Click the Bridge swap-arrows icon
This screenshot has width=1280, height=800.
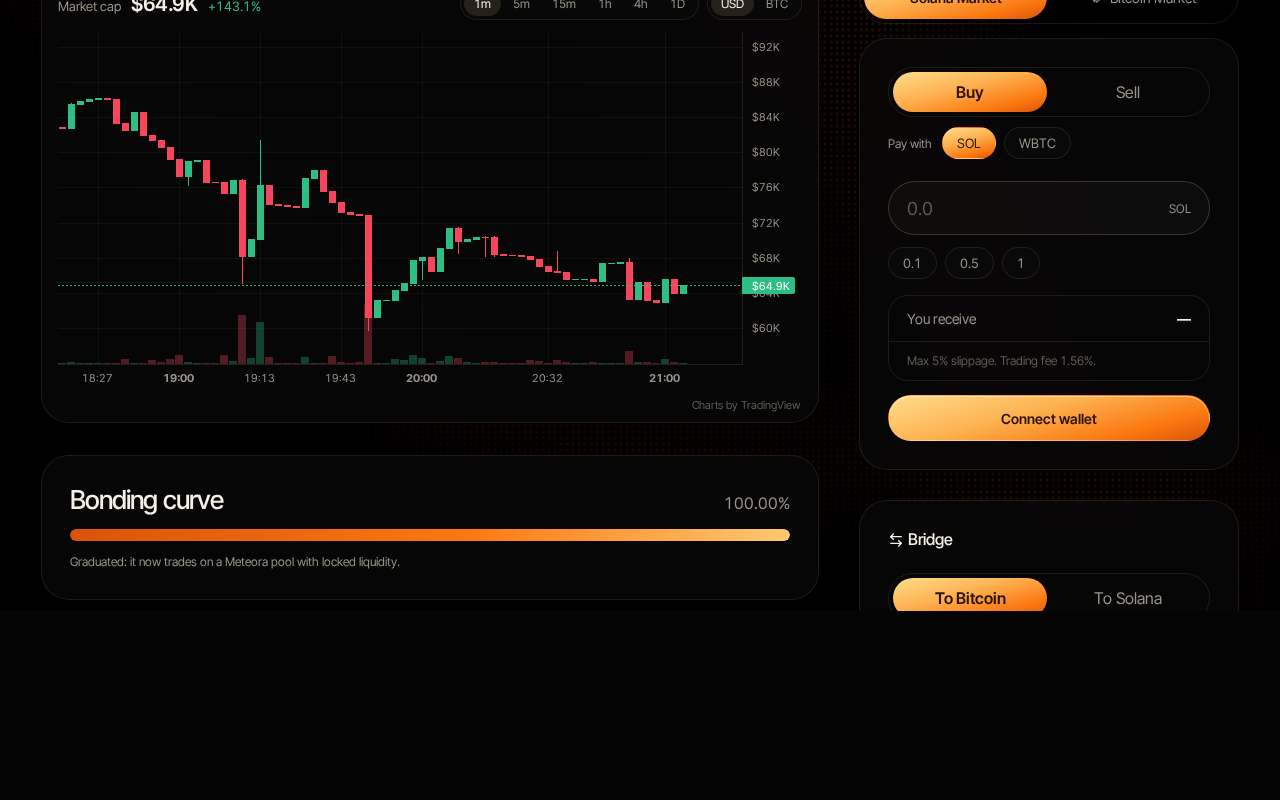(896, 540)
